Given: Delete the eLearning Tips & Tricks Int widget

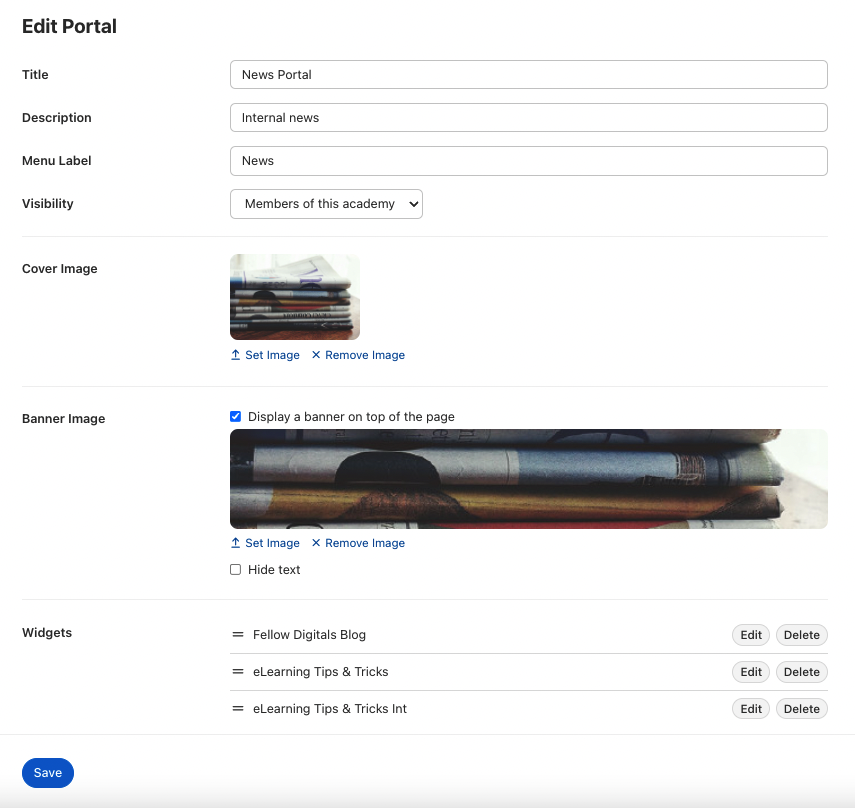Looking at the screenshot, I should click(802, 709).
